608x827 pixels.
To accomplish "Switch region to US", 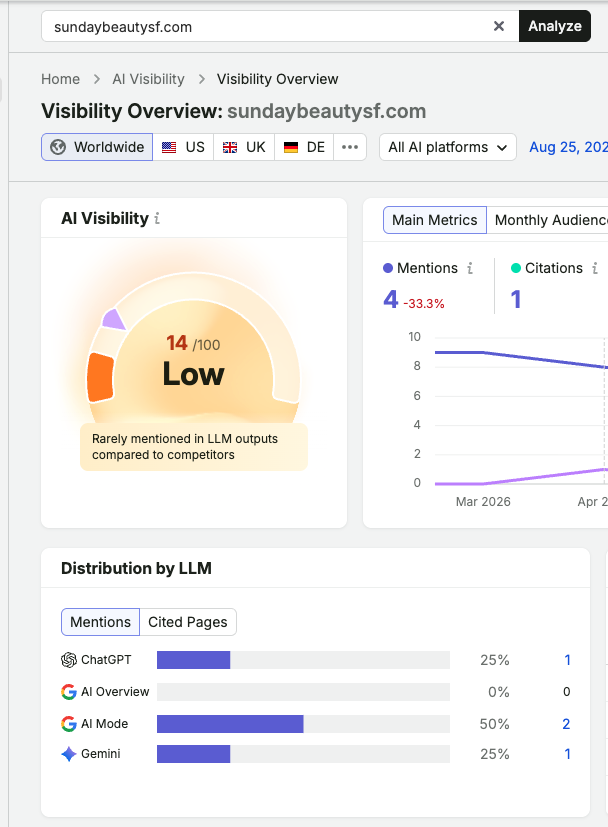I will coord(183,147).
